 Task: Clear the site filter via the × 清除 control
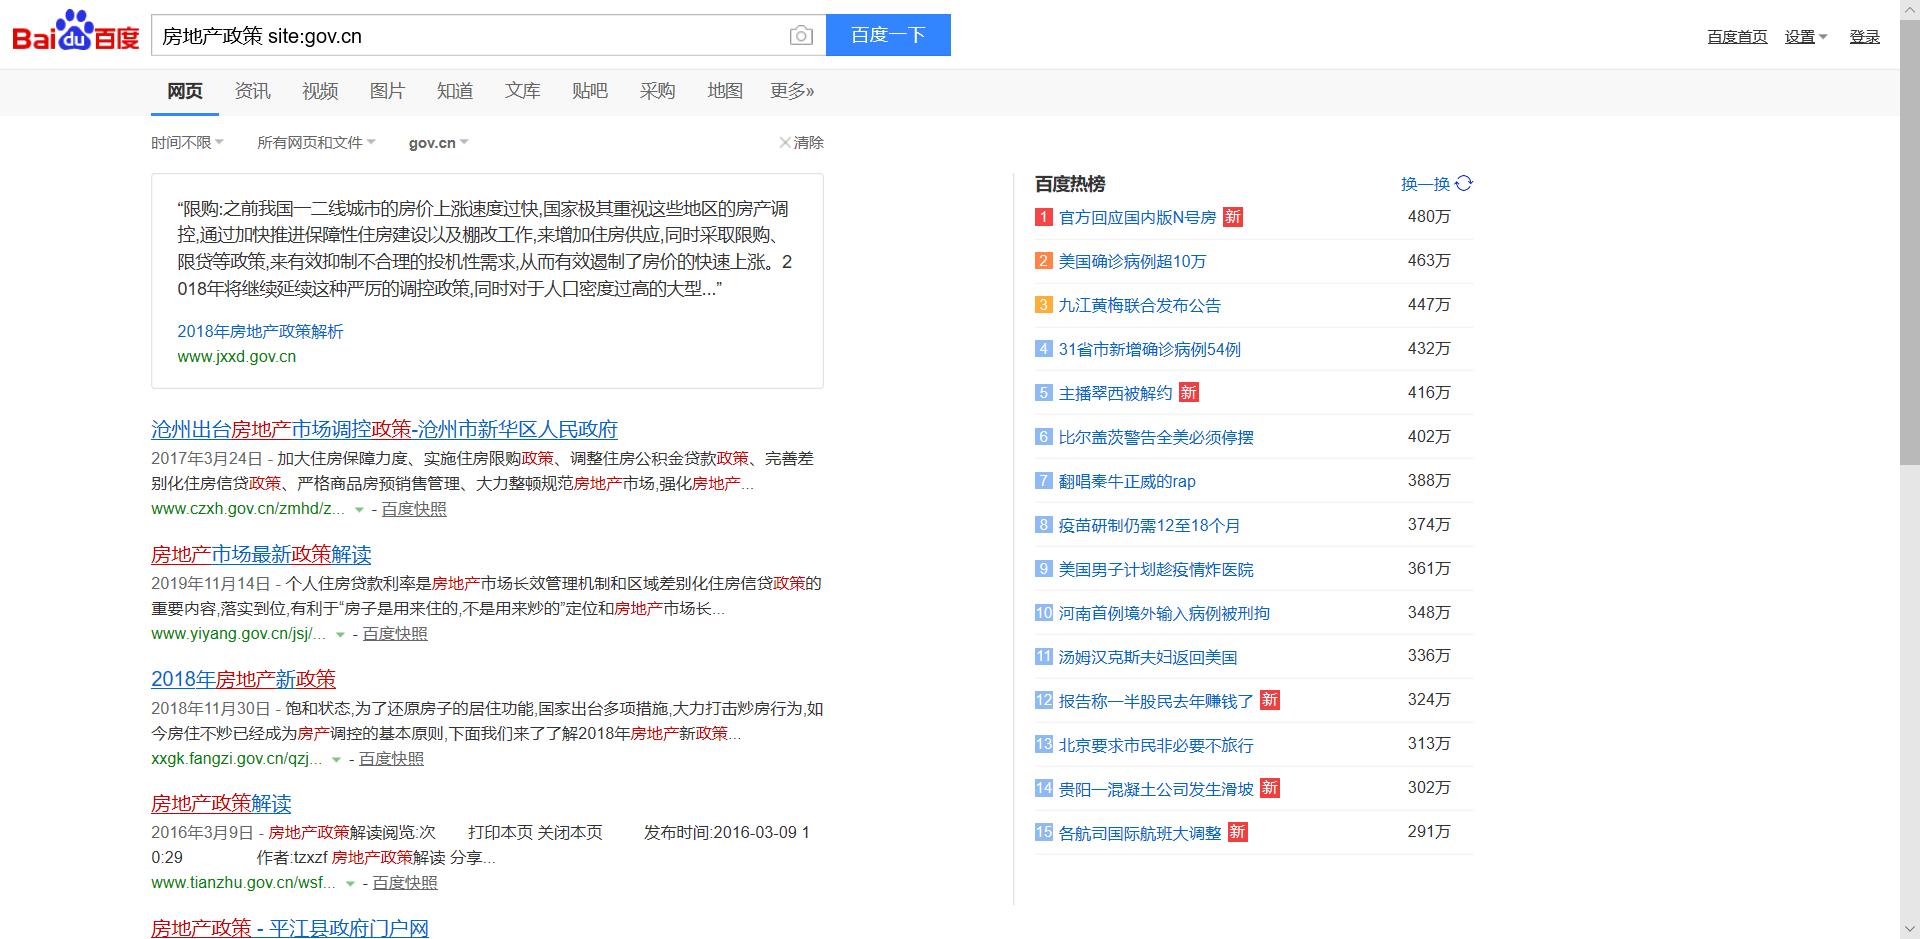click(x=803, y=142)
